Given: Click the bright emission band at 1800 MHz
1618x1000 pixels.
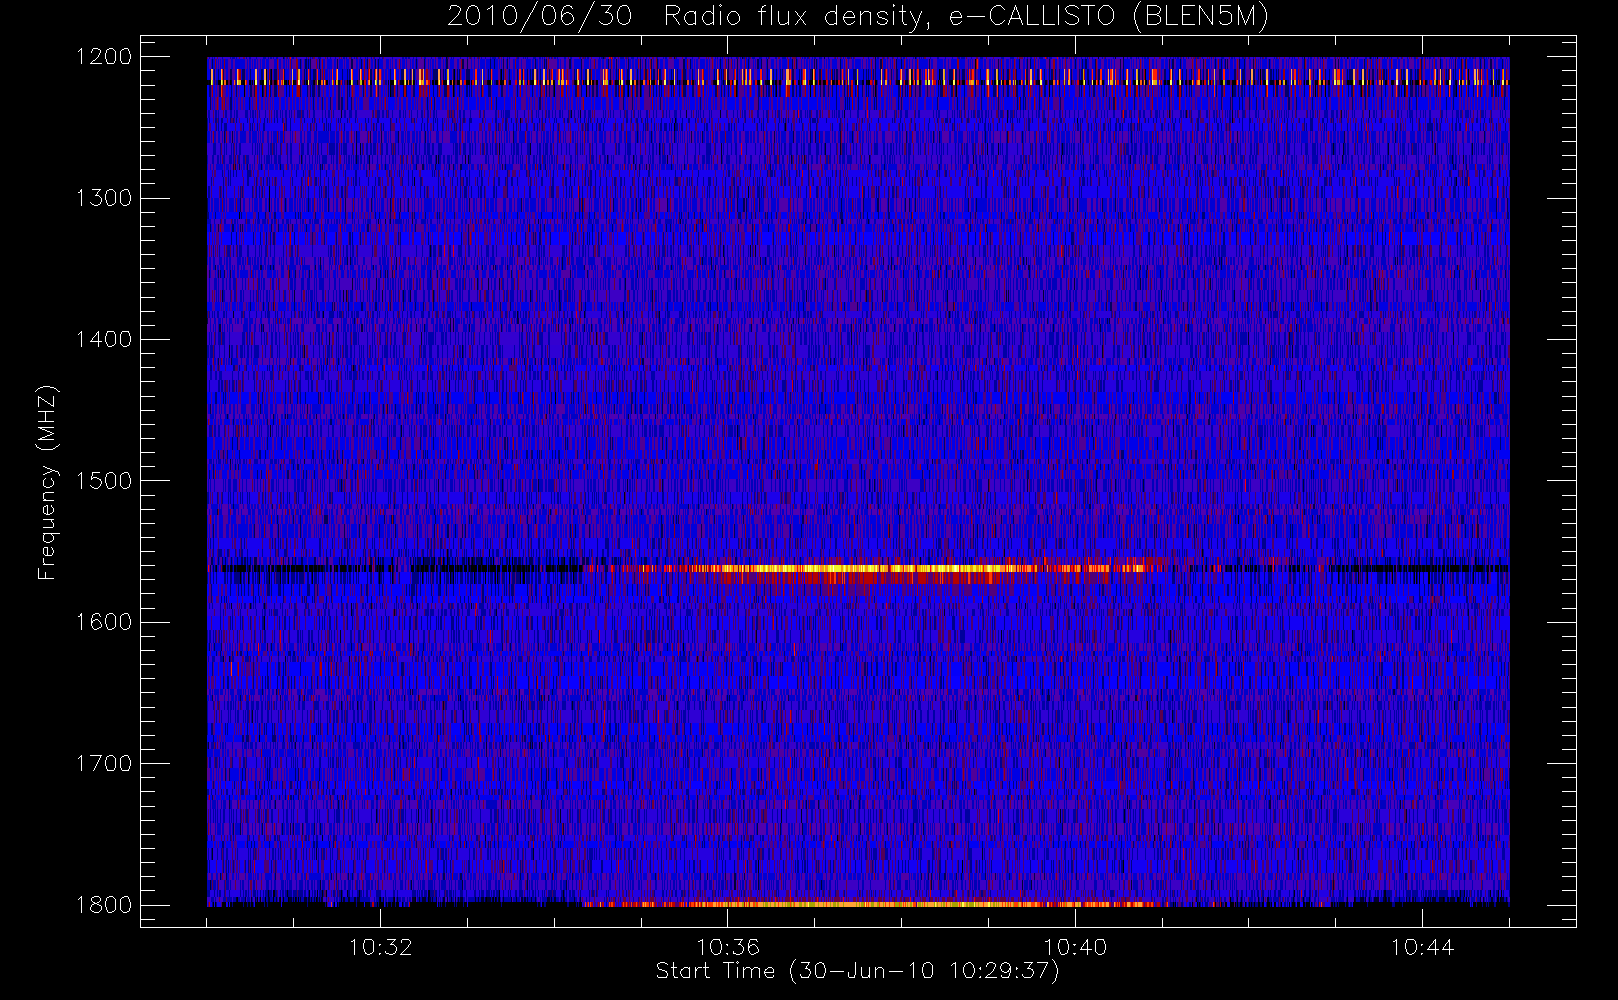Looking at the screenshot, I should click(x=870, y=904).
